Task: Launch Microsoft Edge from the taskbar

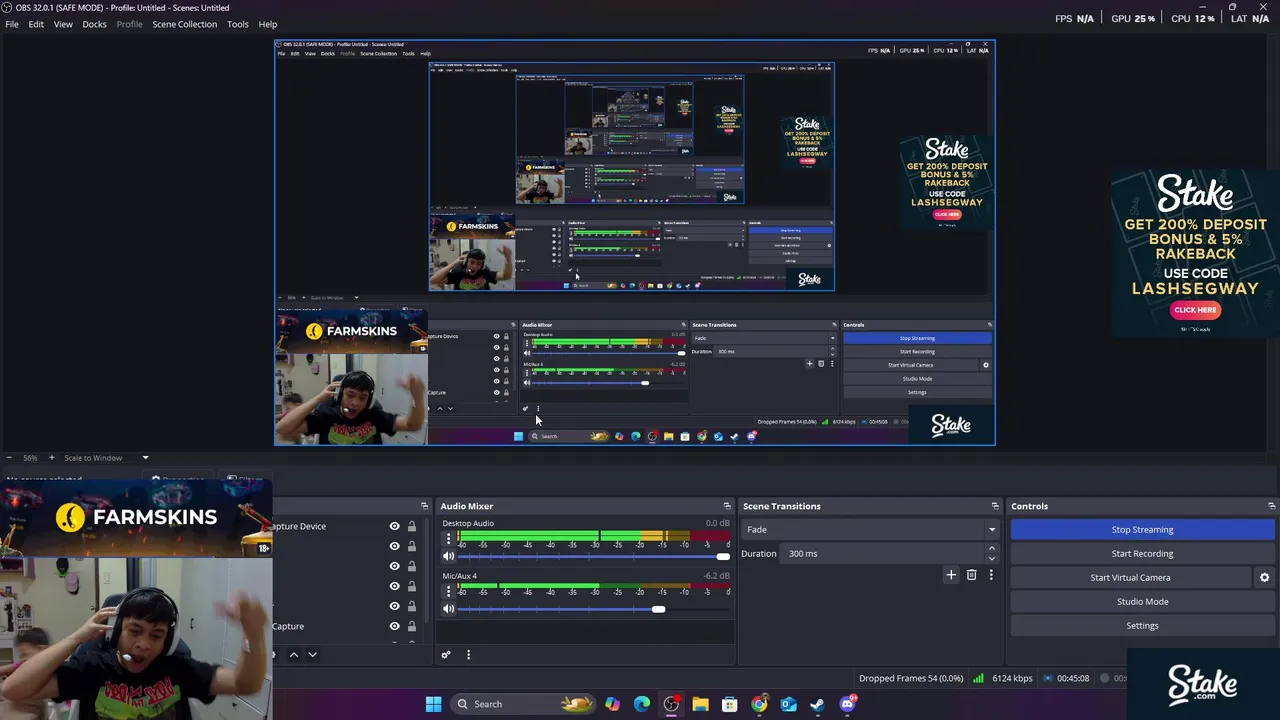Action: pos(641,704)
